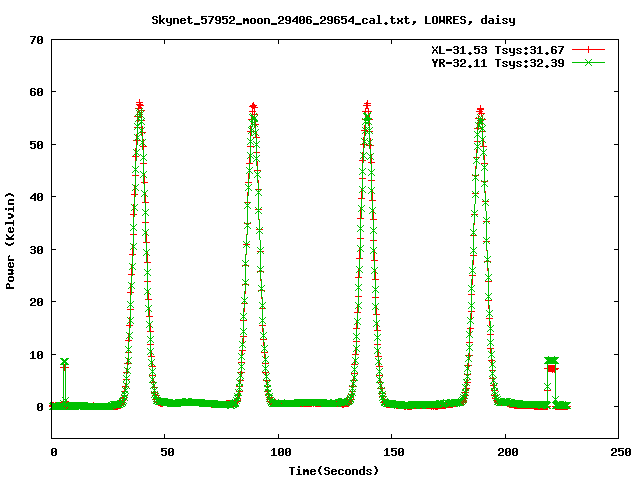Click the y-axis tick label '10'
640x480 pixels.
(x=36, y=355)
